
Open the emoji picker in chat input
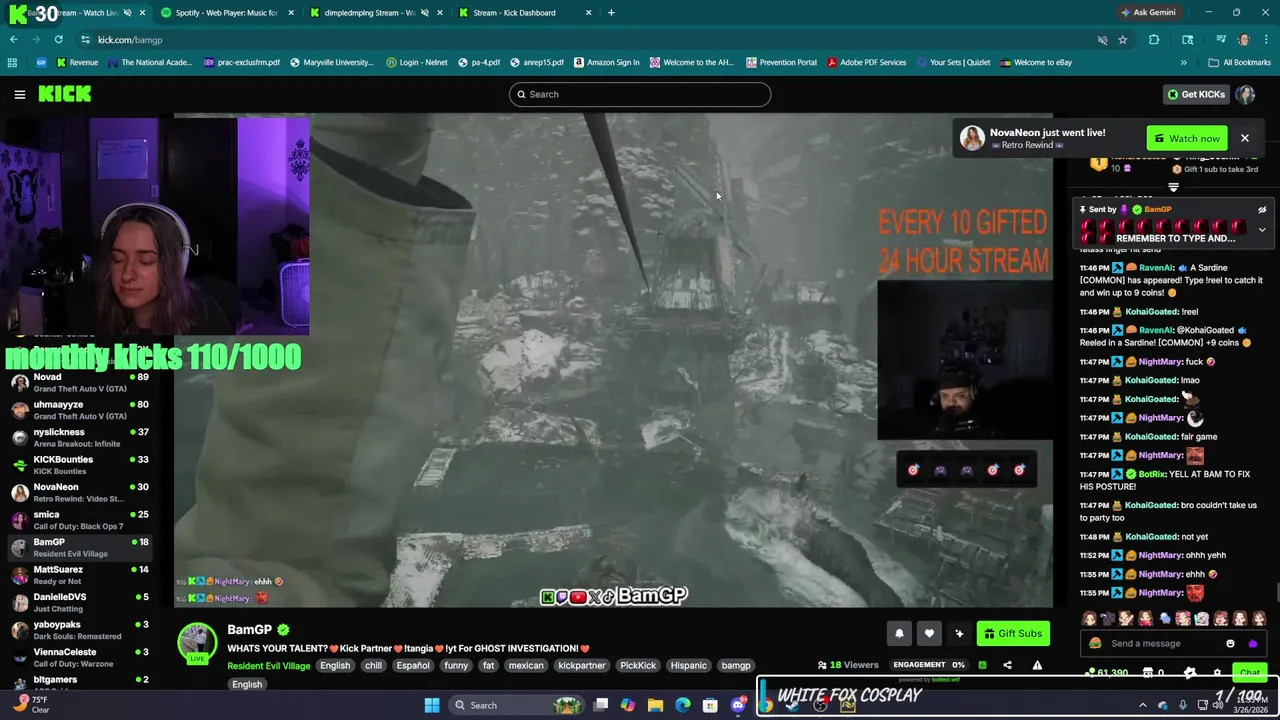1230,644
